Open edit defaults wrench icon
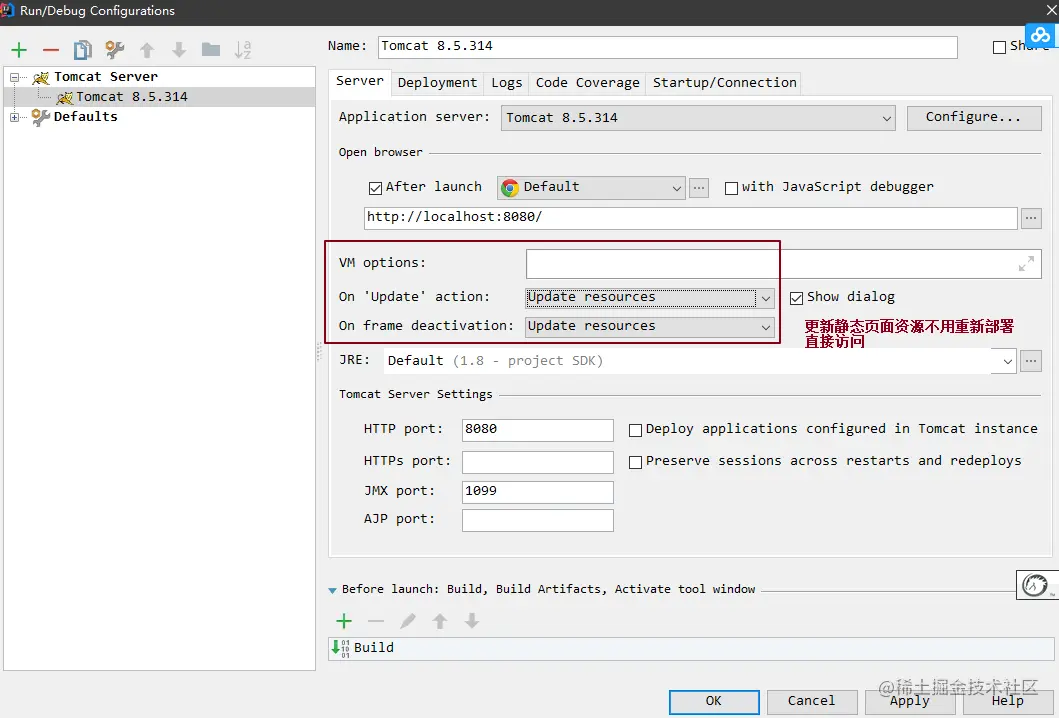This screenshot has width=1059, height=718. click(115, 49)
